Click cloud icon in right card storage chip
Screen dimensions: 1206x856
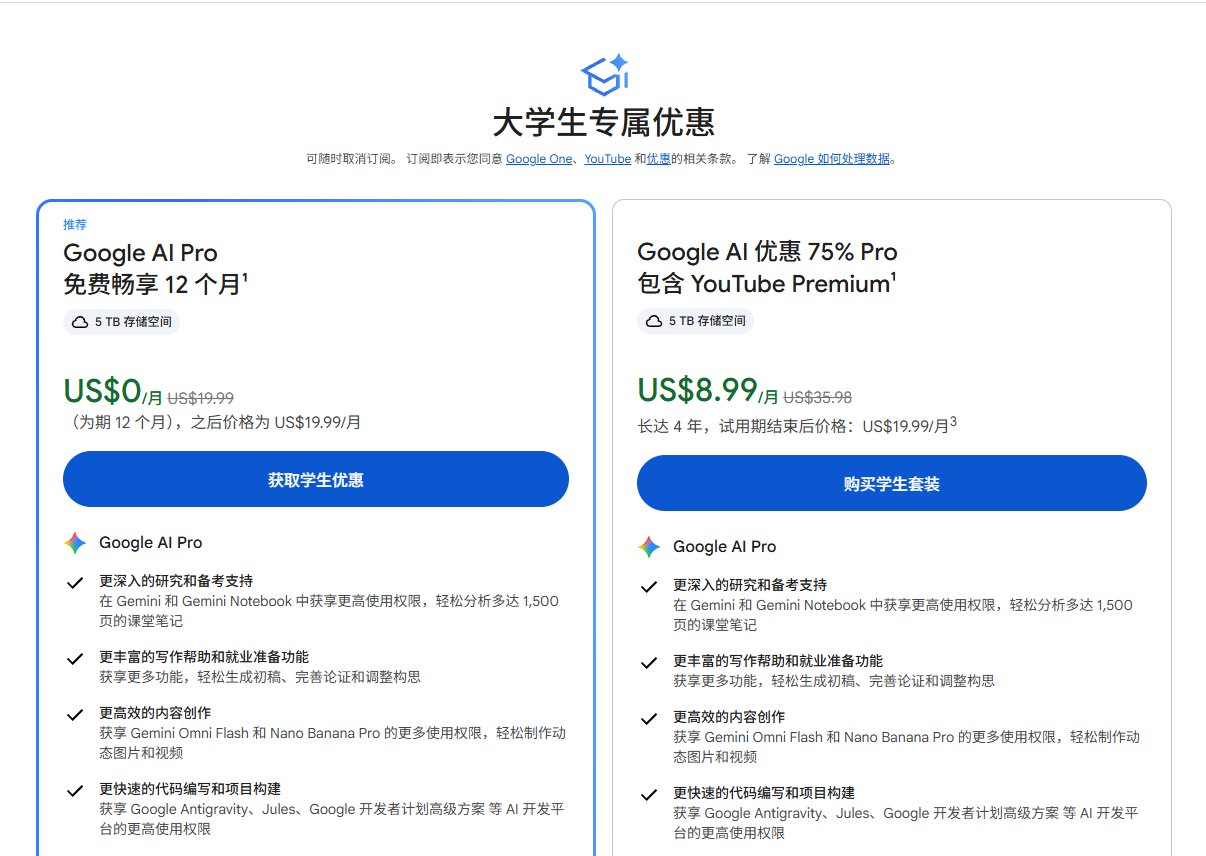[x=654, y=321]
